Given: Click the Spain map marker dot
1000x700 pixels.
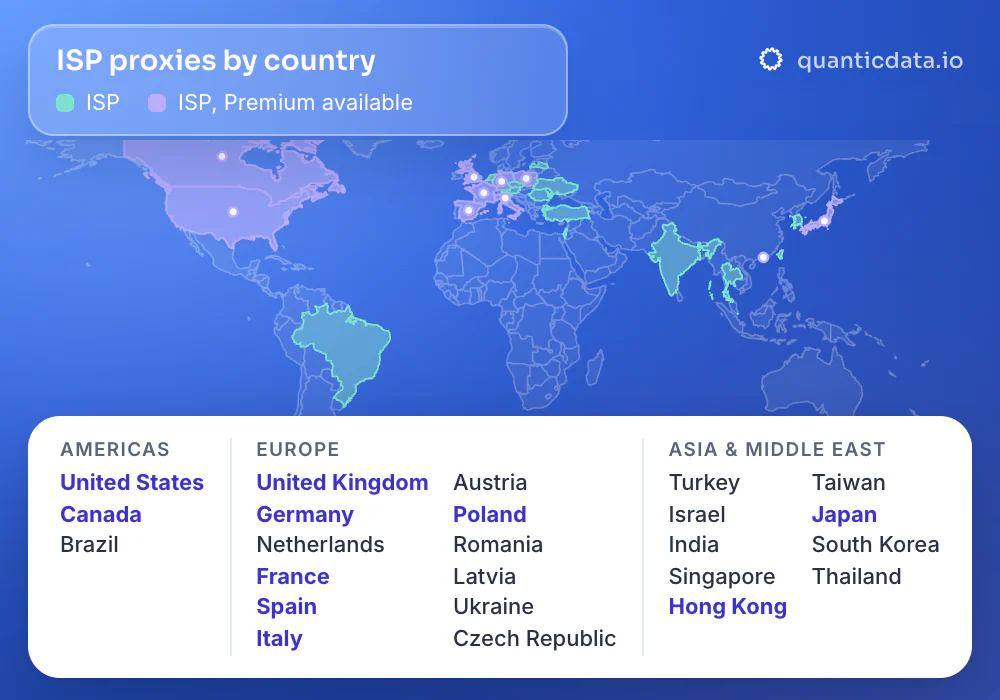Looking at the screenshot, I should point(469,210).
